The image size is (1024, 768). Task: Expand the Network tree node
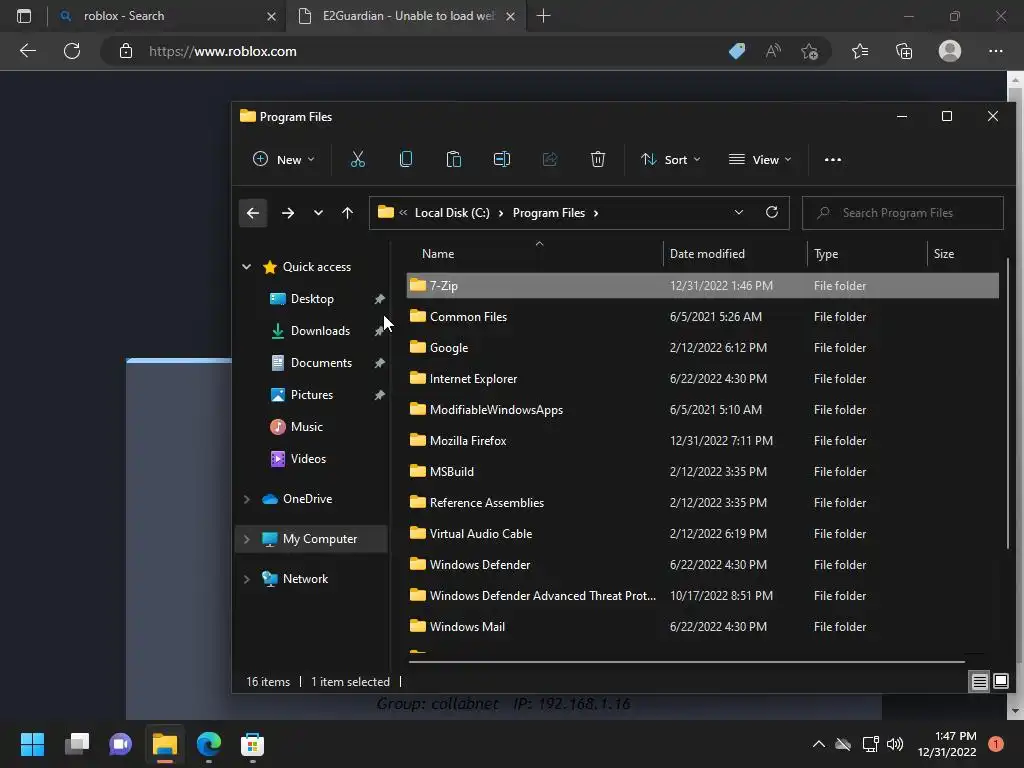(x=246, y=579)
